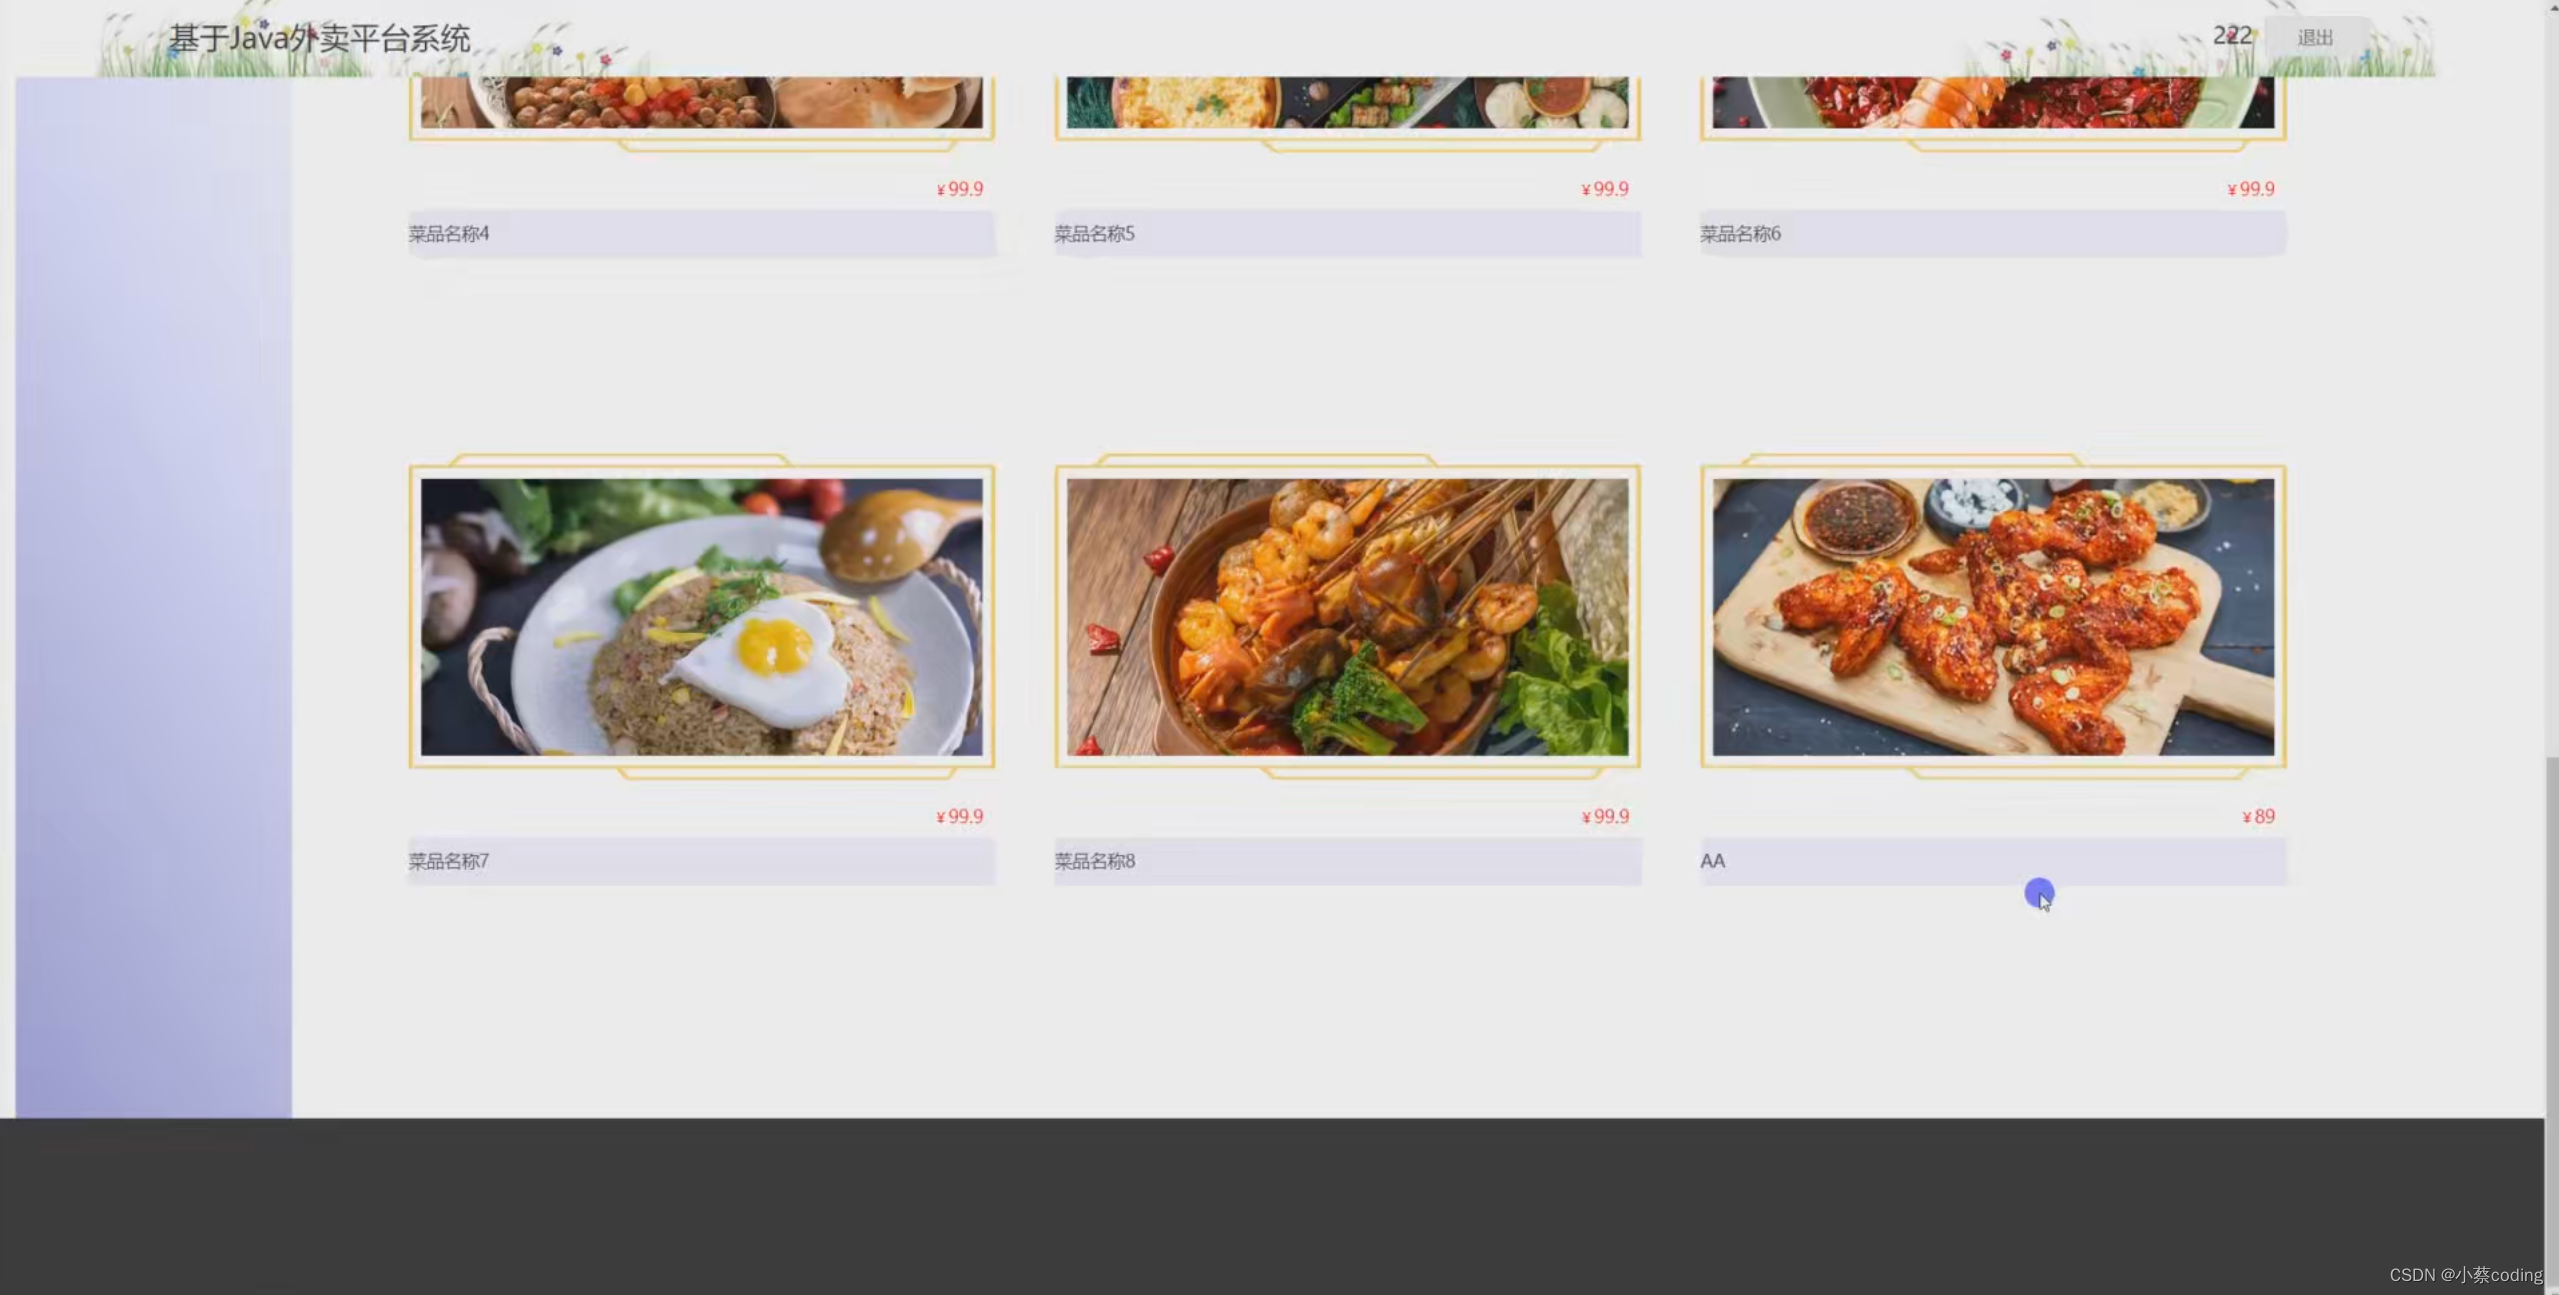Click the 退出 logout button
Screen dimensions: 2559x1295
point(2314,37)
